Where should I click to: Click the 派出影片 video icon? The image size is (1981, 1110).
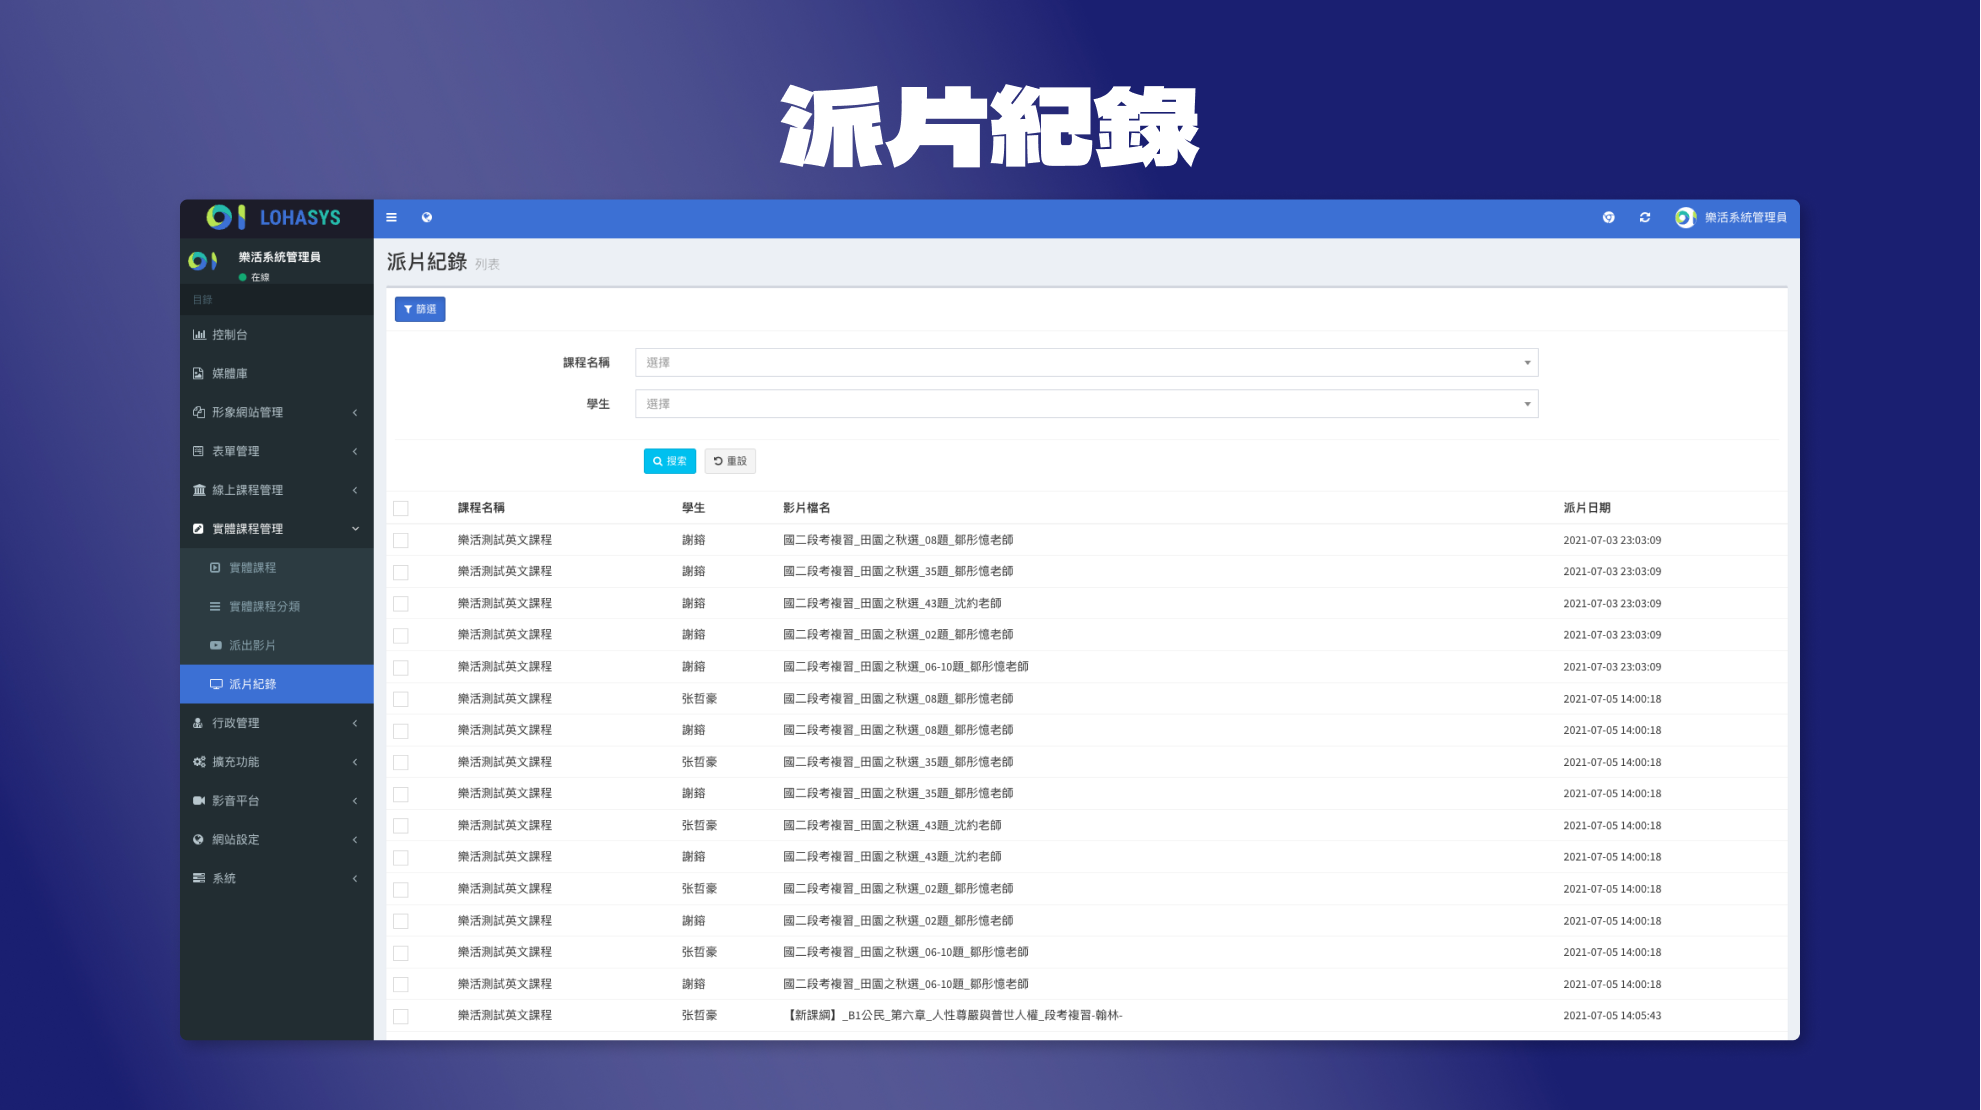[216, 646]
